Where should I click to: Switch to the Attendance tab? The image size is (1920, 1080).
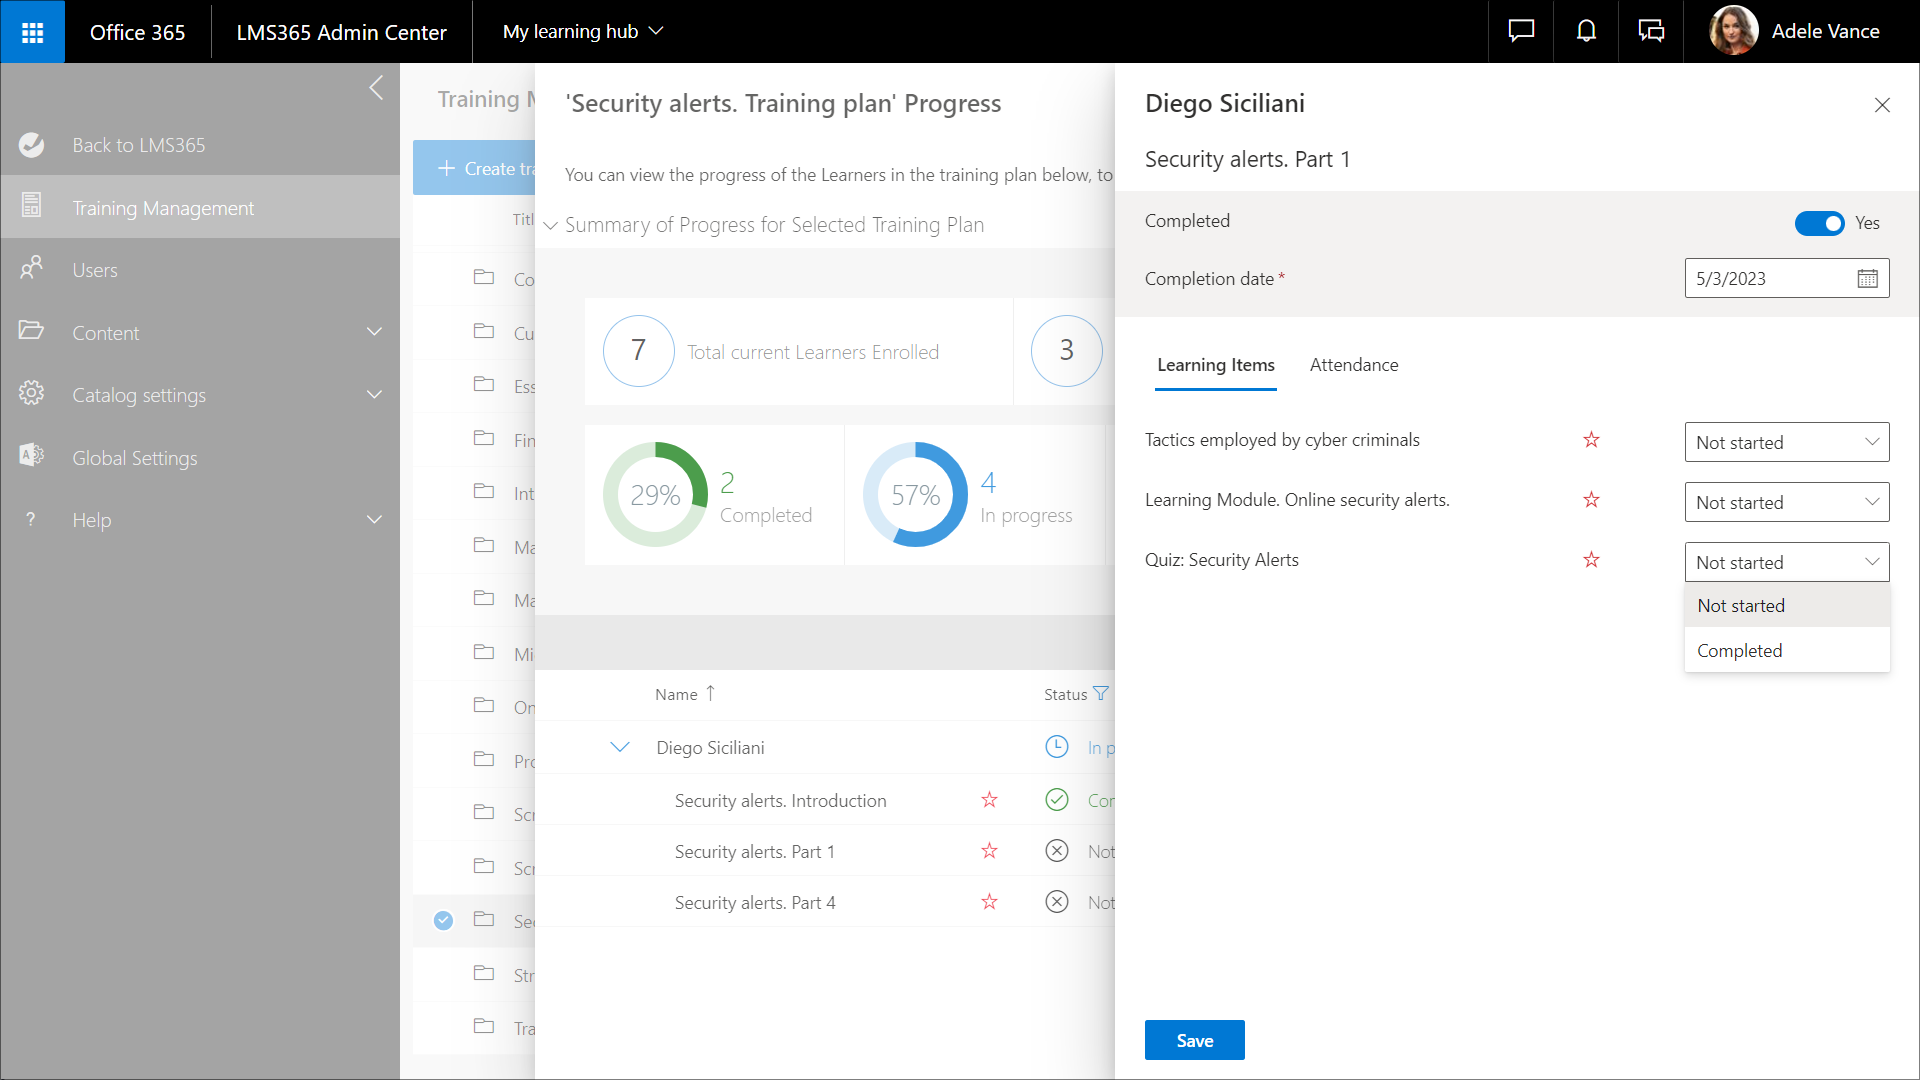[1354, 365]
